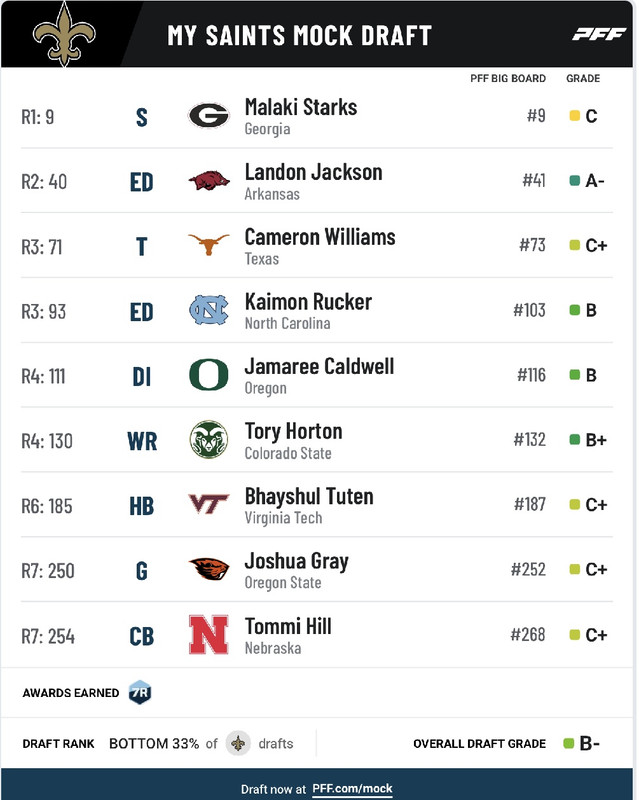The width and height of the screenshot is (639, 800).
Task: Select the Arkansas Razorbacks logo
Action: (x=209, y=181)
